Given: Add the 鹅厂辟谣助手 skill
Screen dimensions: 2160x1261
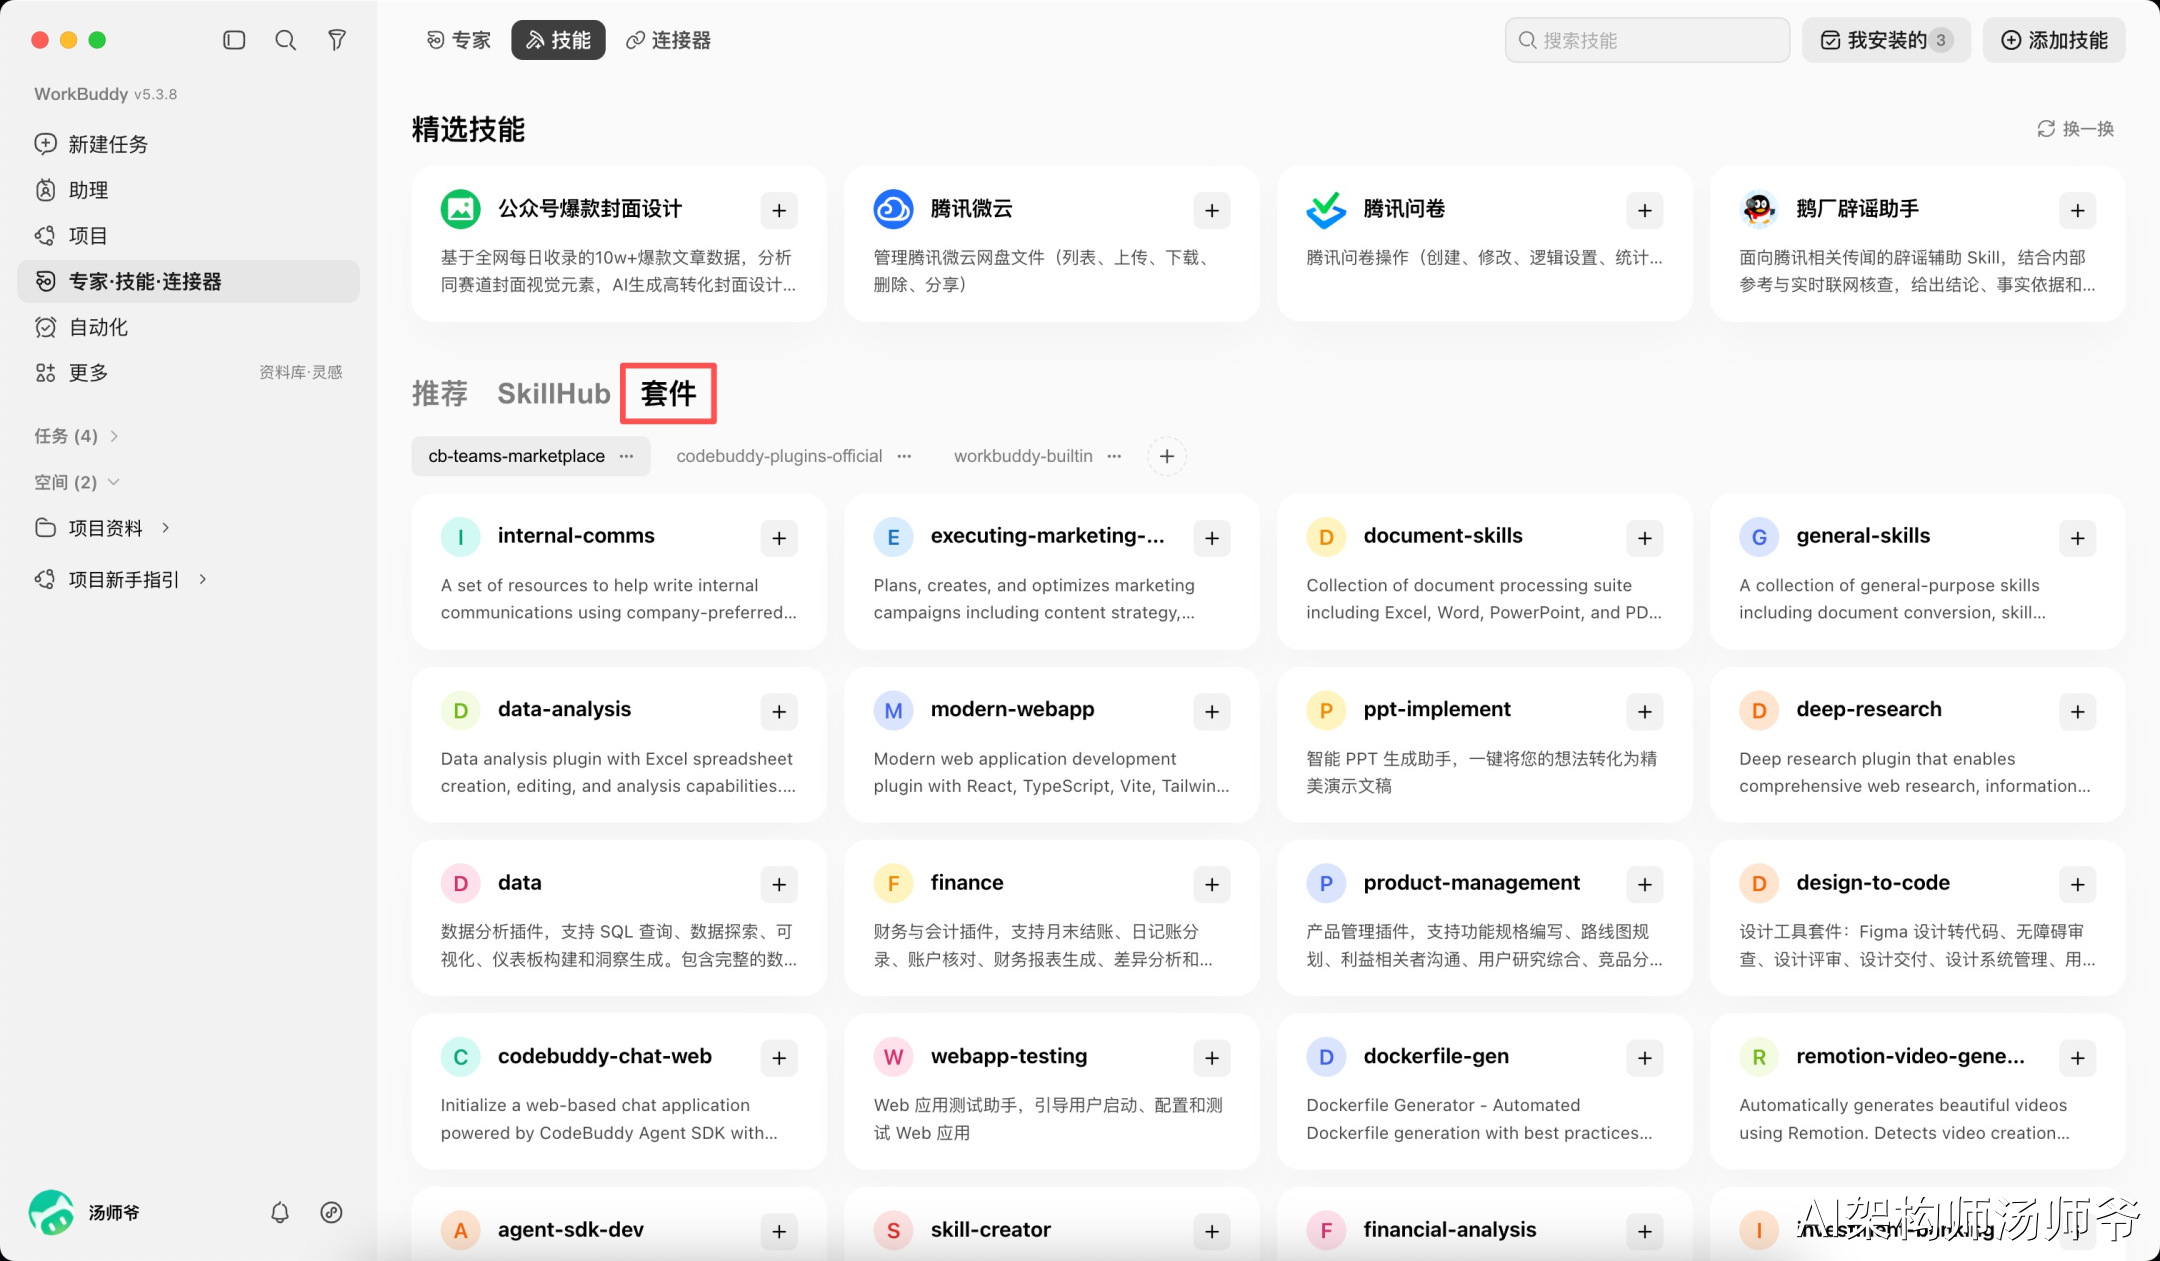Looking at the screenshot, I should [x=2078, y=210].
